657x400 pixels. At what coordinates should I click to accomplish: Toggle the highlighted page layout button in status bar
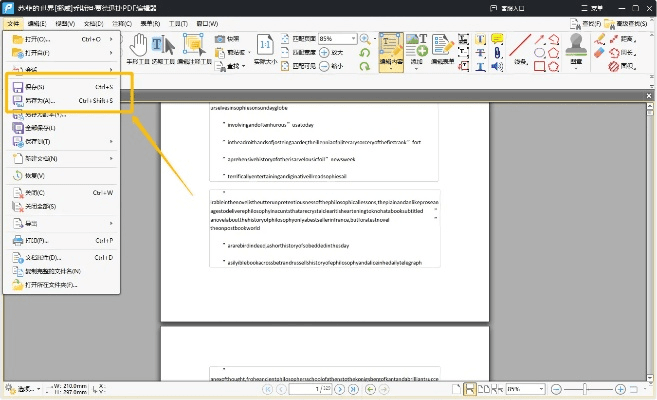[x=469, y=389]
